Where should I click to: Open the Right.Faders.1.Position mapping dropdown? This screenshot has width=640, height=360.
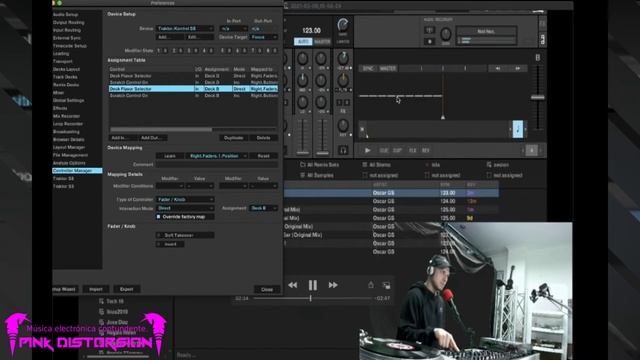(217, 156)
